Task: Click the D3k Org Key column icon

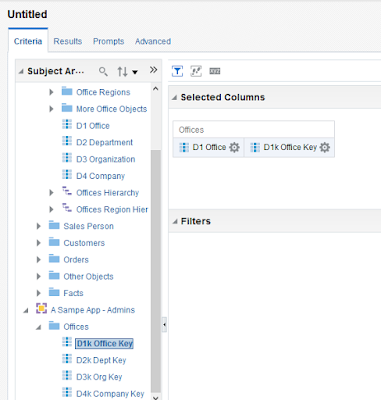Action: 67,376
